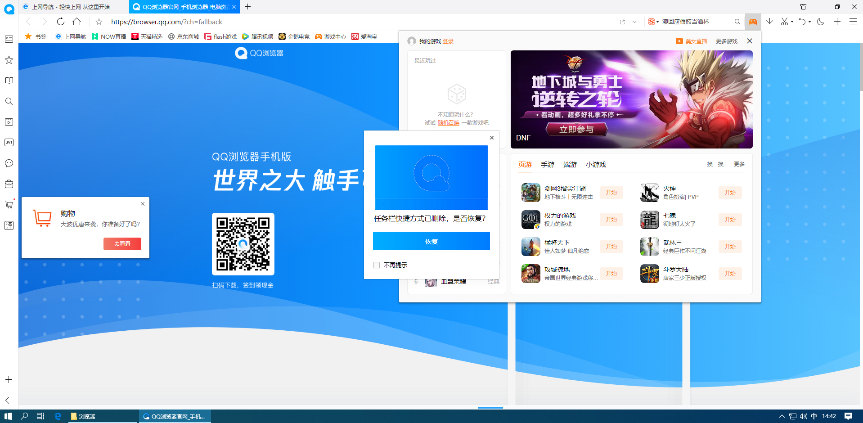The image size is (863, 423).
Task: Open the bookmarks star folder in bookmark bar
Action: click(x=36, y=36)
